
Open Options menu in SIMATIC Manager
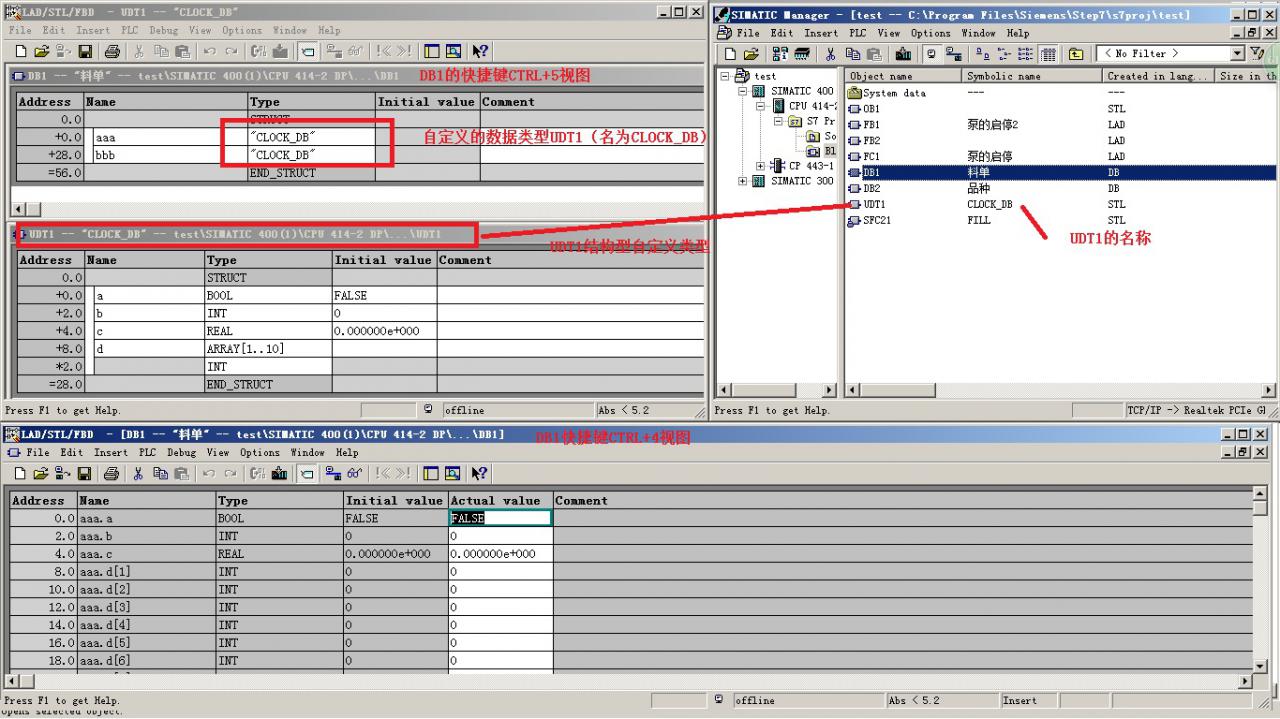pos(930,33)
